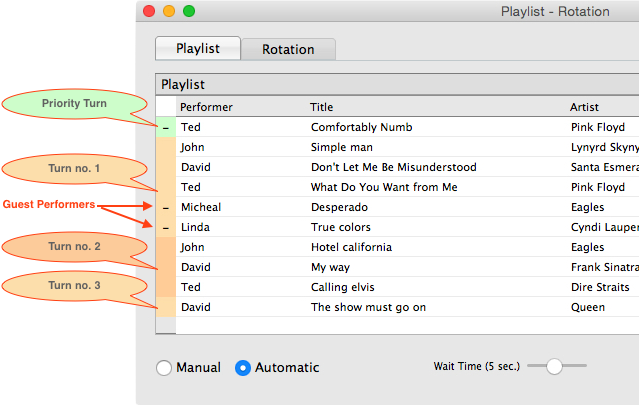Screen dimensions: 639x405
Task: Select David's My way entry
Action: click(397, 267)
